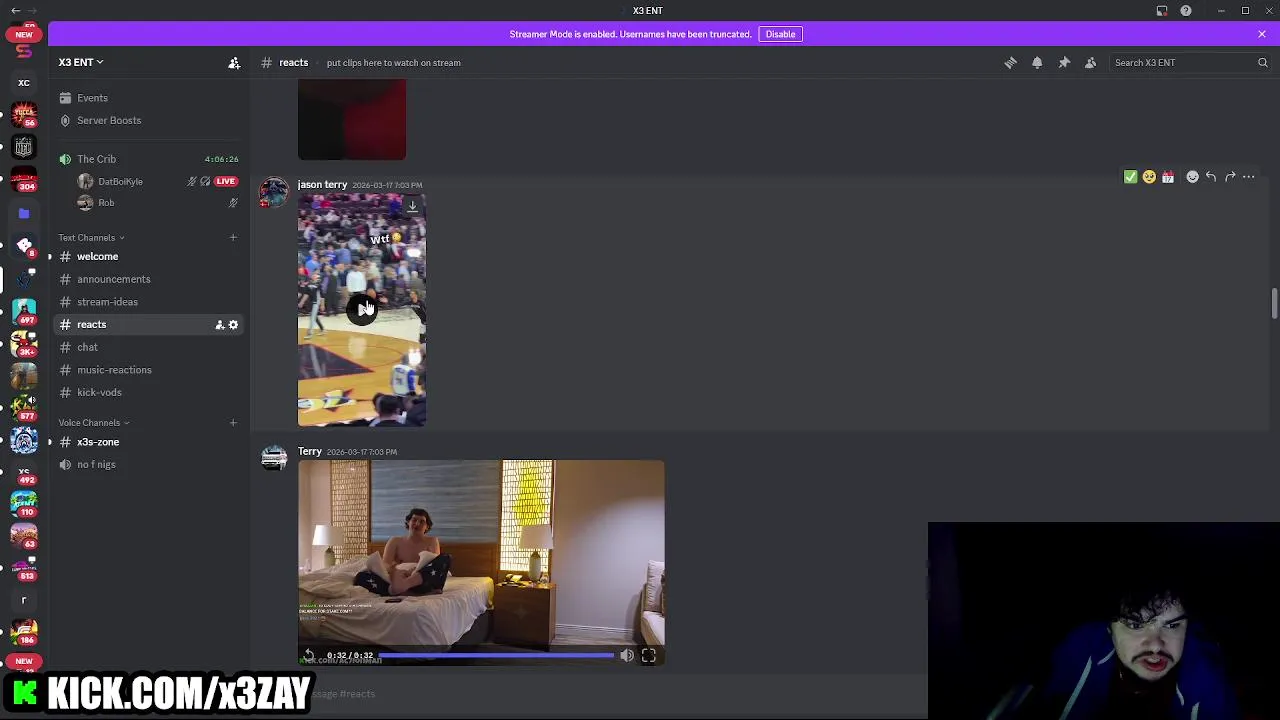React with the yellow face emoji
Image resolution: width=1280 pixels, height=720 pixels.
[1149, 177]
